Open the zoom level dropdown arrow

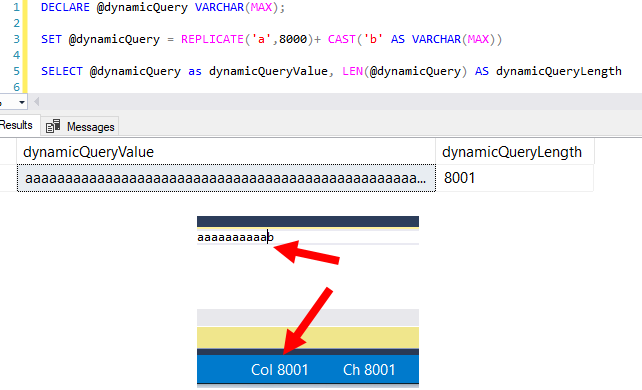(x=22, y=102)
